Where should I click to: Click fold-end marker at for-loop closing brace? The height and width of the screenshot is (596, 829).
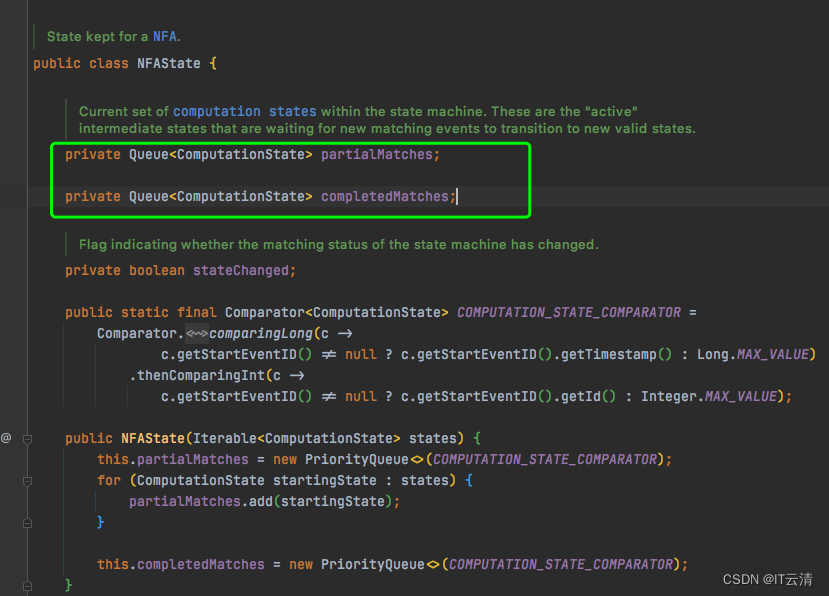pos(27,523)
